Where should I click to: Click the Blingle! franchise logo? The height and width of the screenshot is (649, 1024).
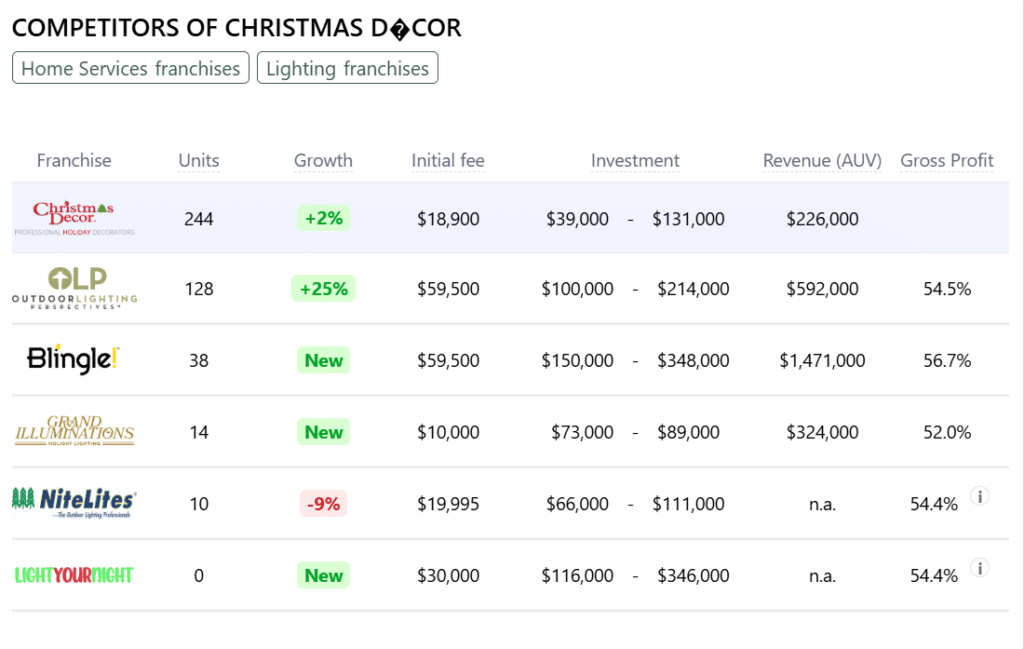point(74,360)
